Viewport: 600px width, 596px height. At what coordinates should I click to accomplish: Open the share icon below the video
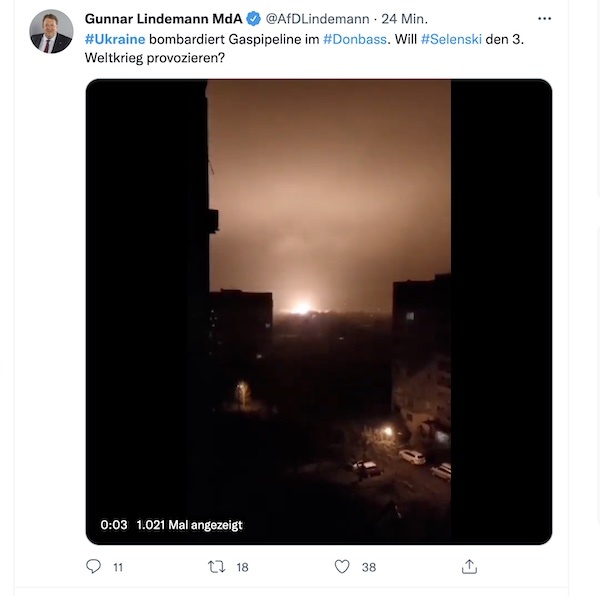[468, 567]
